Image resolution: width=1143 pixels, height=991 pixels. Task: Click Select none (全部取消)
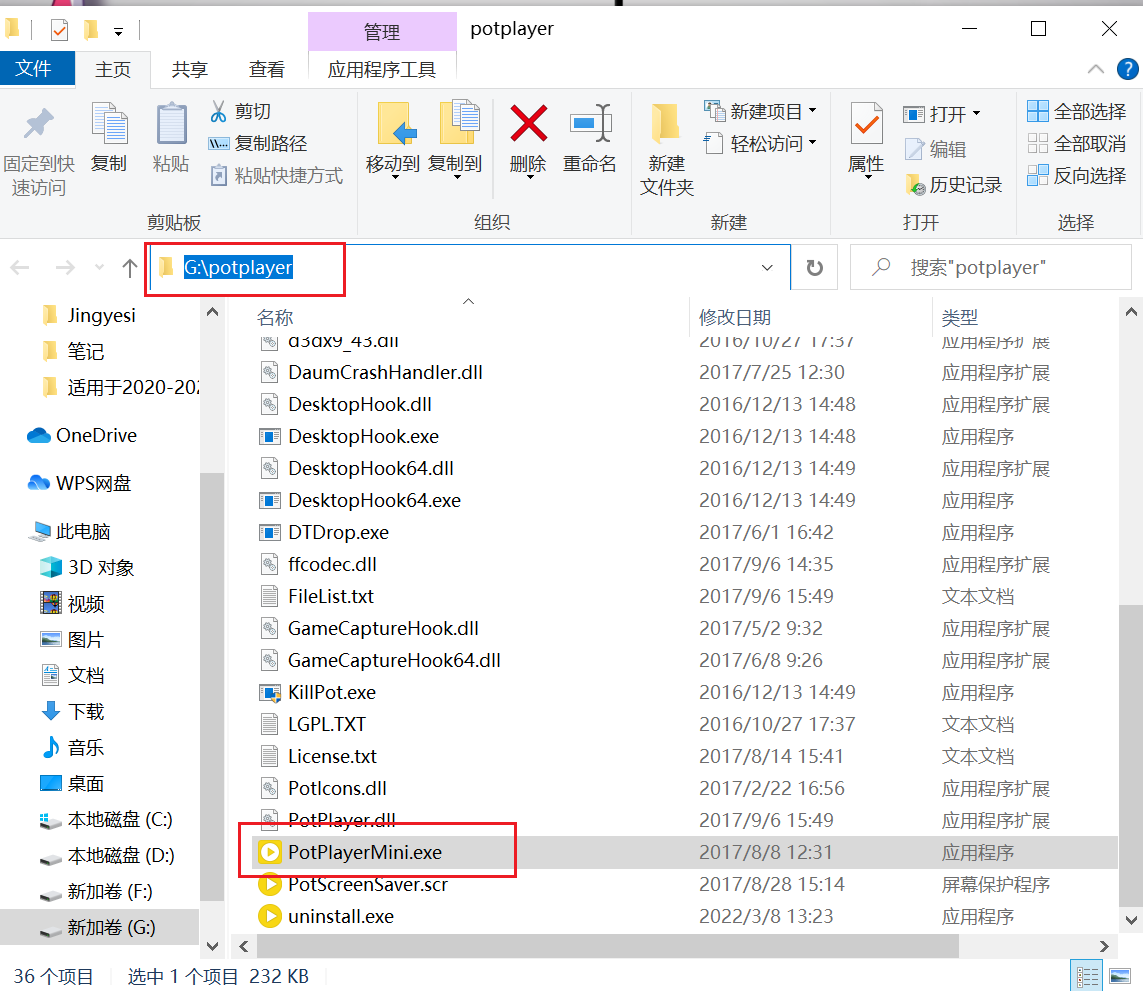click(1077, 144)
